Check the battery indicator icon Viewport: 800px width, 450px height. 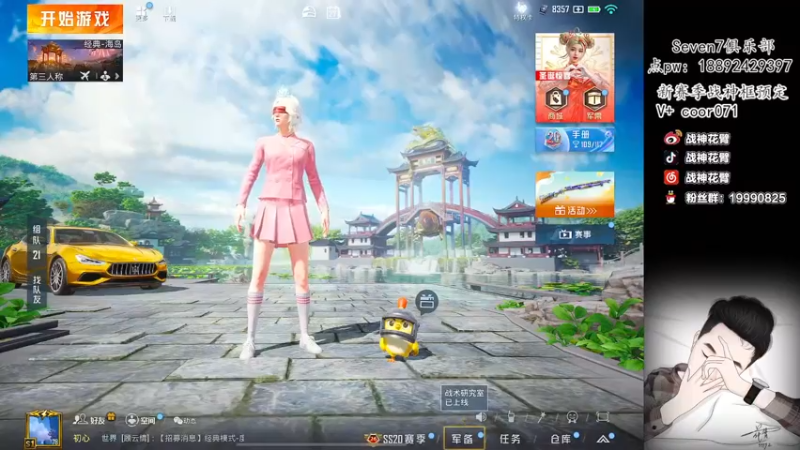coord(594,9)
